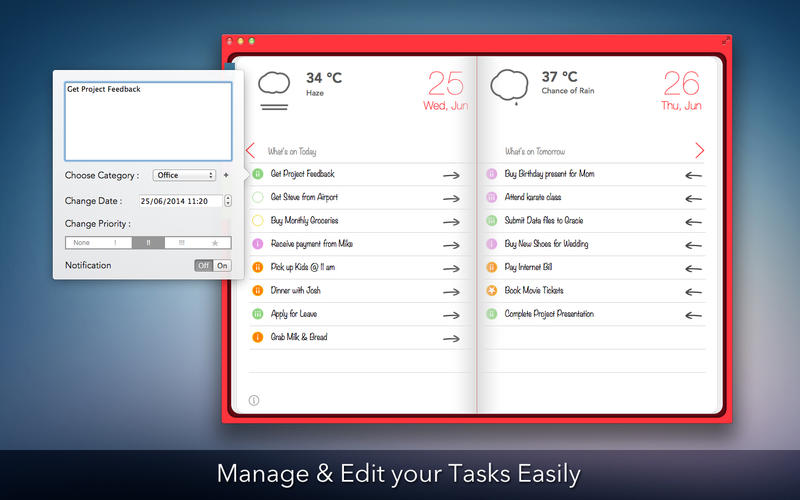800x500 pixels.
Task: Go to next day with red chevron
Action: click(699, 150)
